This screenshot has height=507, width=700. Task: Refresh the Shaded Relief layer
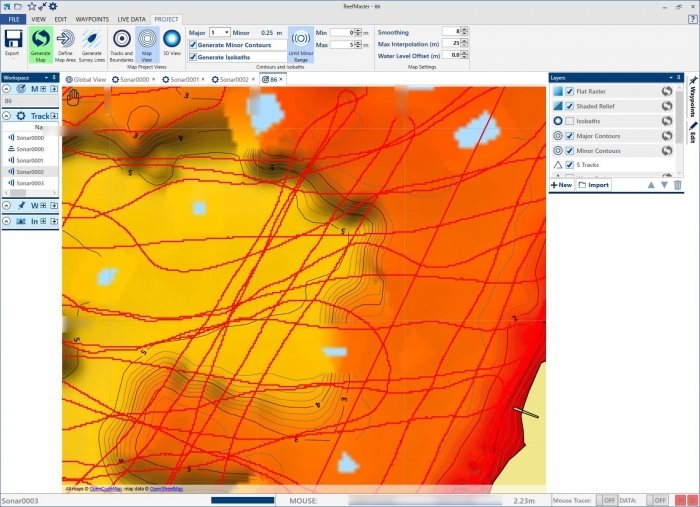click(x=666, y=106)
